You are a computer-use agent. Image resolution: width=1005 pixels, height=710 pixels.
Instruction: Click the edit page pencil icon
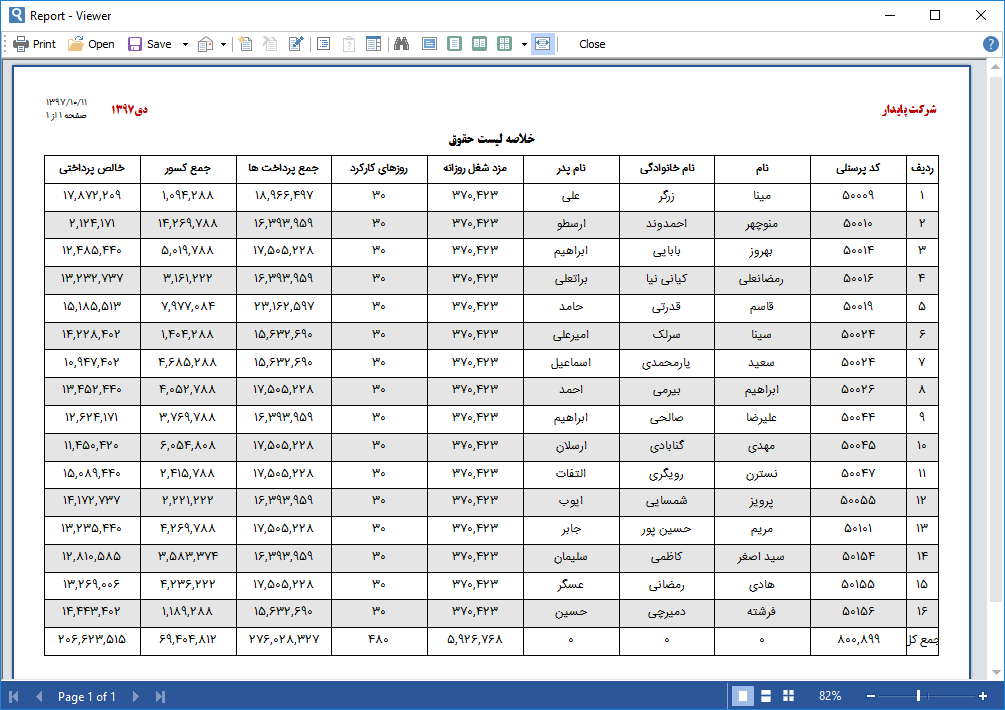pyautogui.click(x=295, y=44)
